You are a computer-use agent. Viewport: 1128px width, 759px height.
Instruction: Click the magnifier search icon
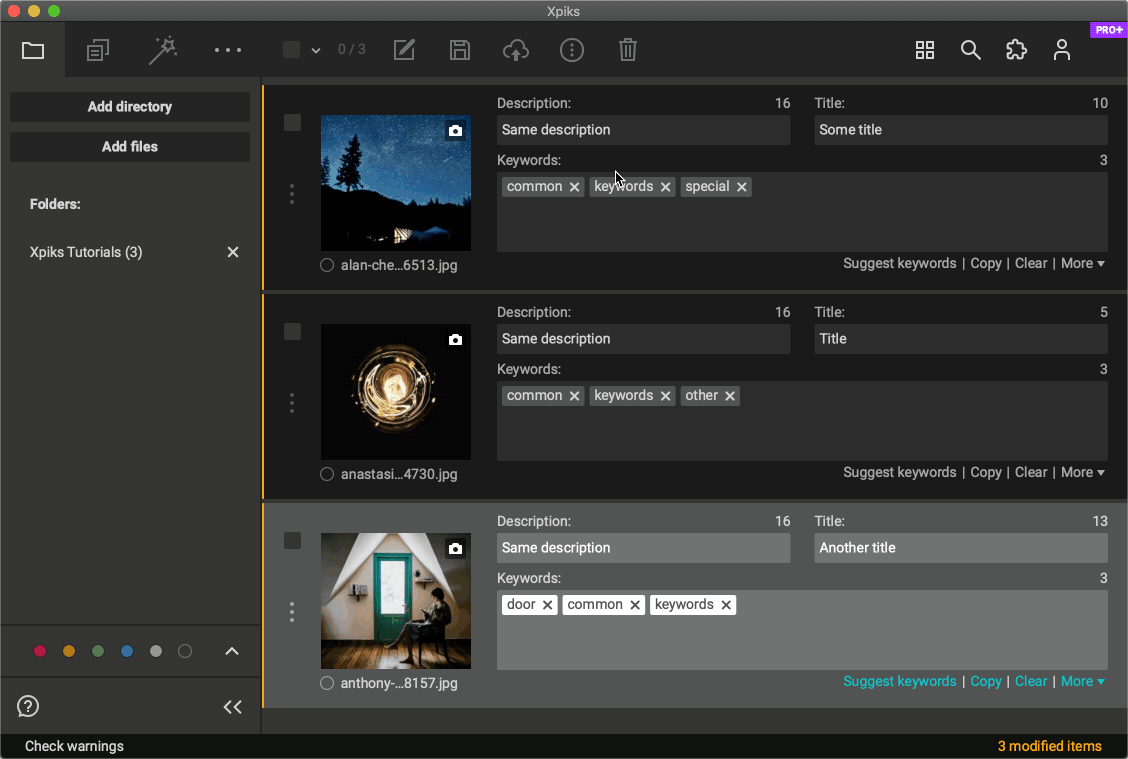click(970, 50)
